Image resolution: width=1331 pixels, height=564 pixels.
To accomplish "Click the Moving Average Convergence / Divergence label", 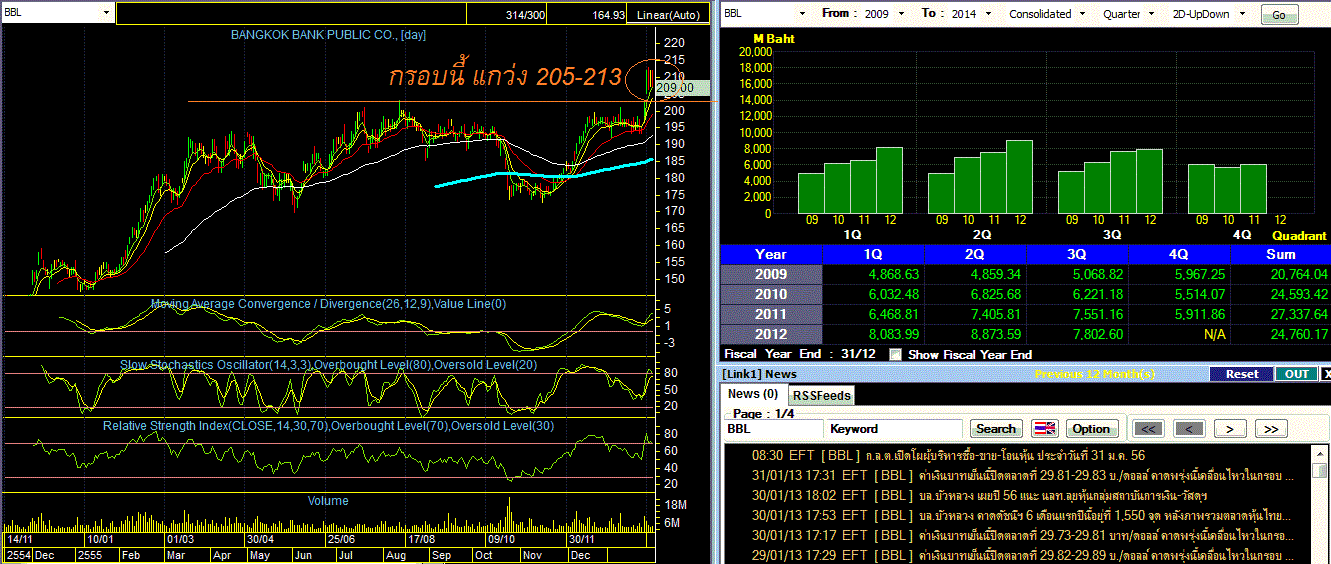I will [x=328, y=304].
